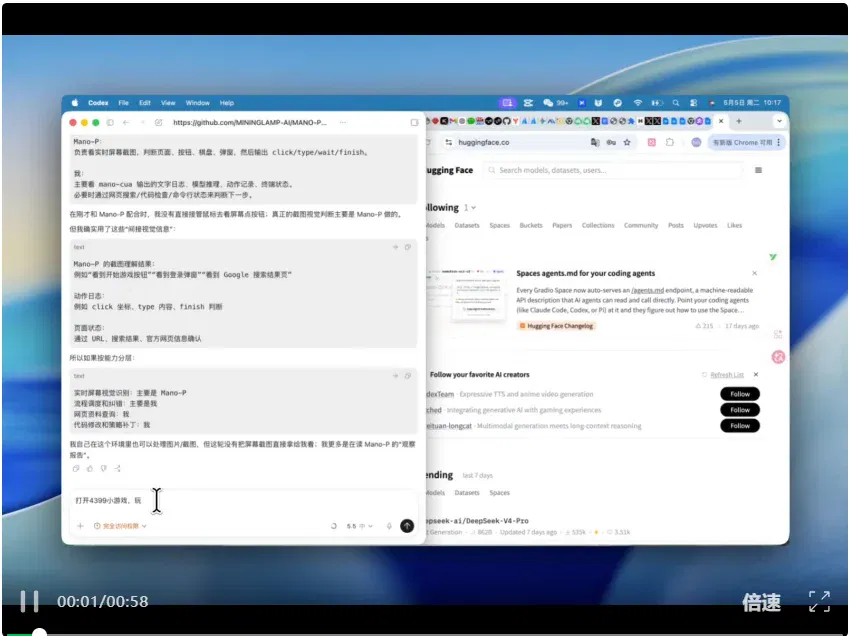
Task: Click the Spotlight search icon in menu bar
Action: pyautogui.click(x=675, y=102)
